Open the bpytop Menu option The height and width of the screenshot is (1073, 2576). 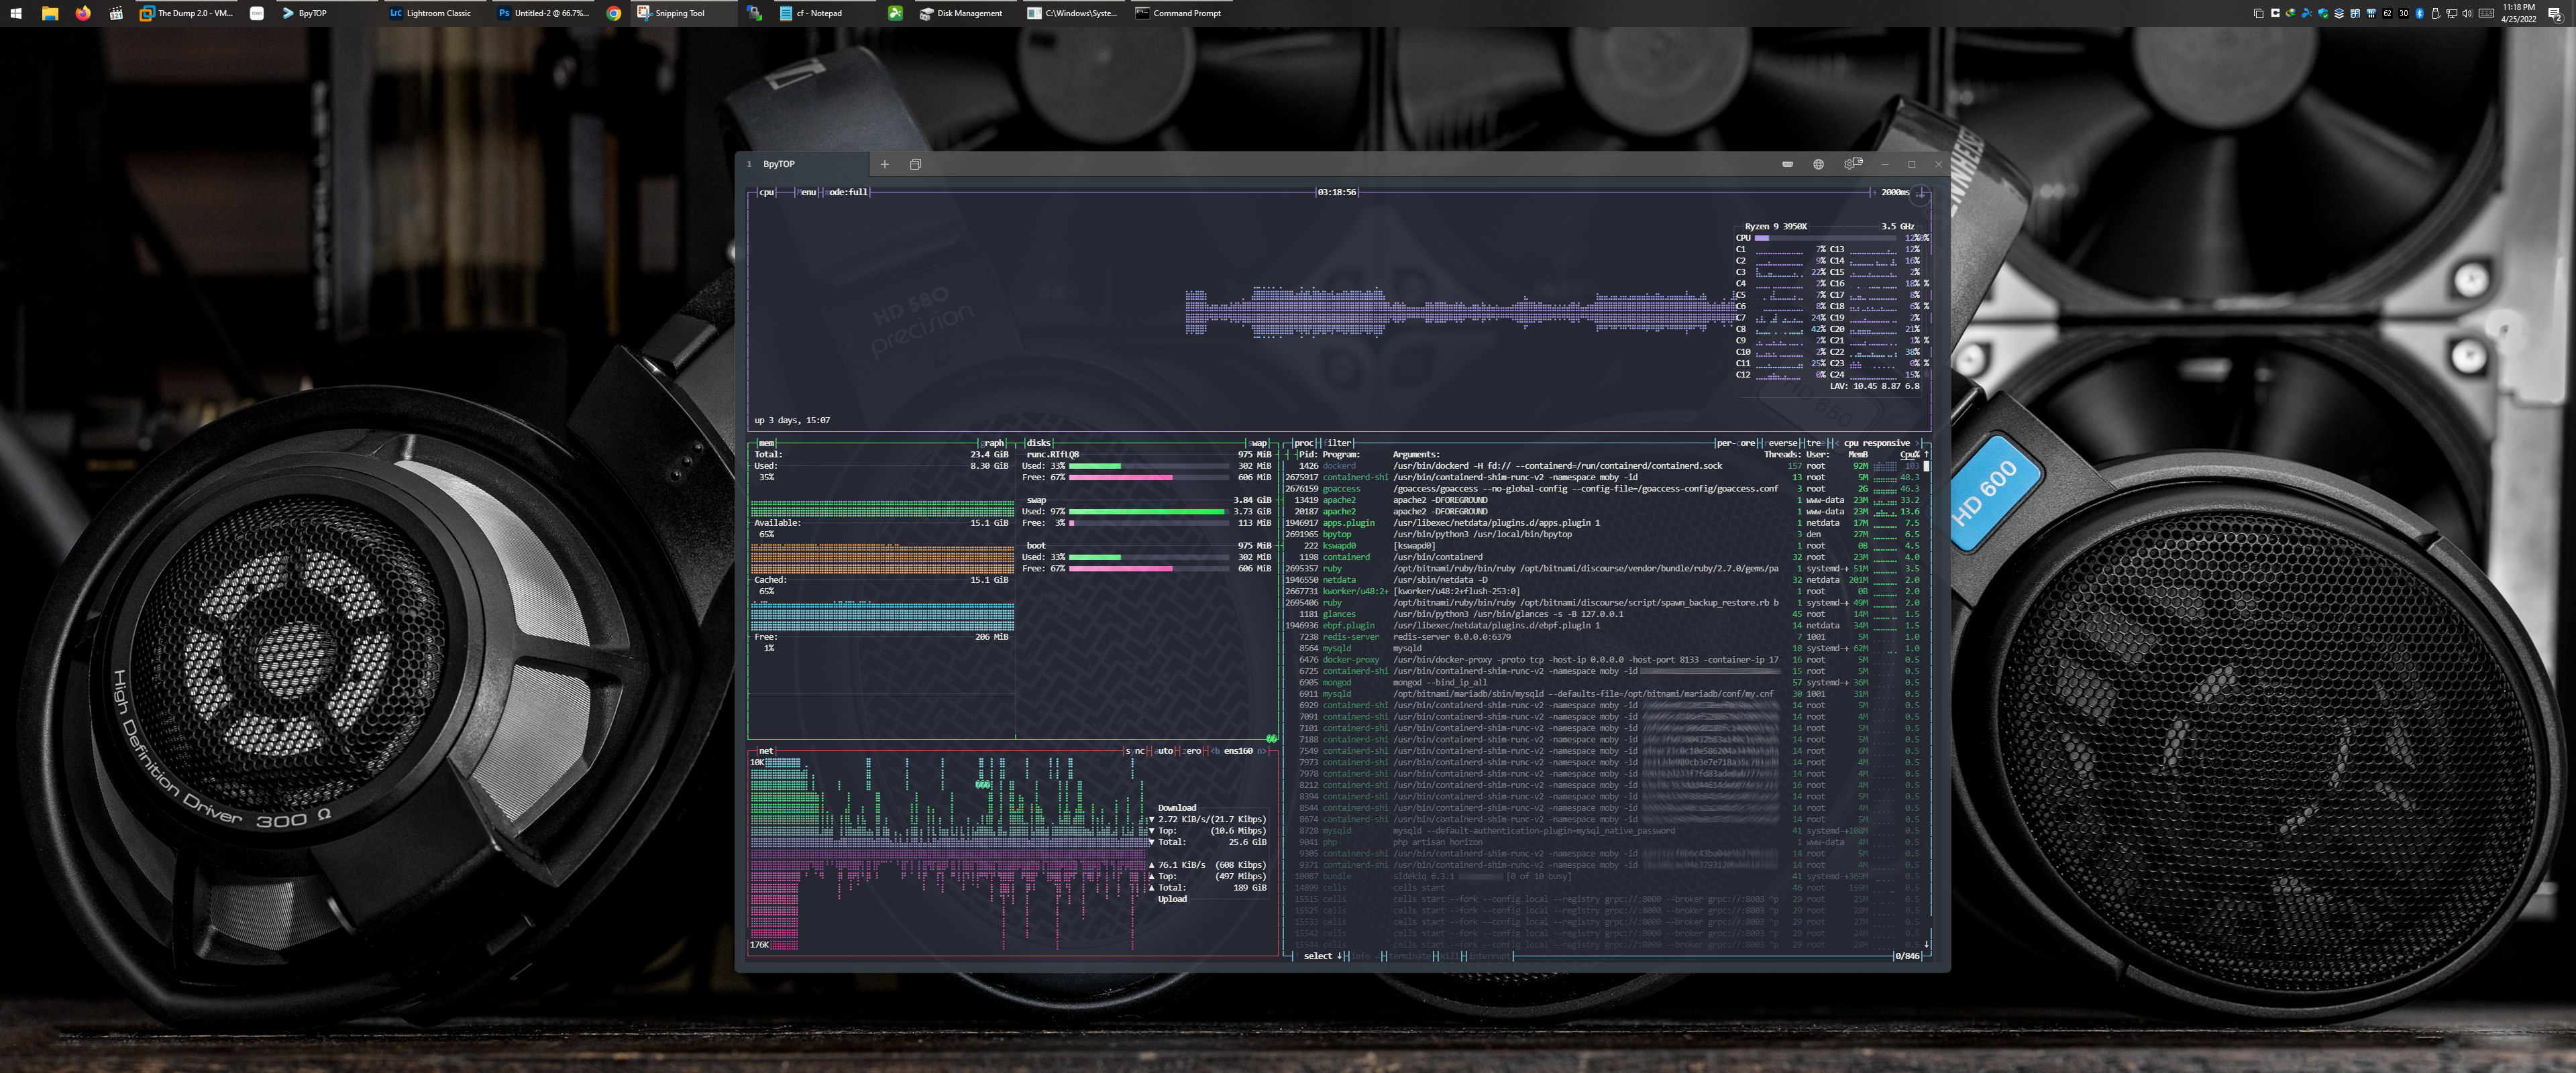(806, 192)
